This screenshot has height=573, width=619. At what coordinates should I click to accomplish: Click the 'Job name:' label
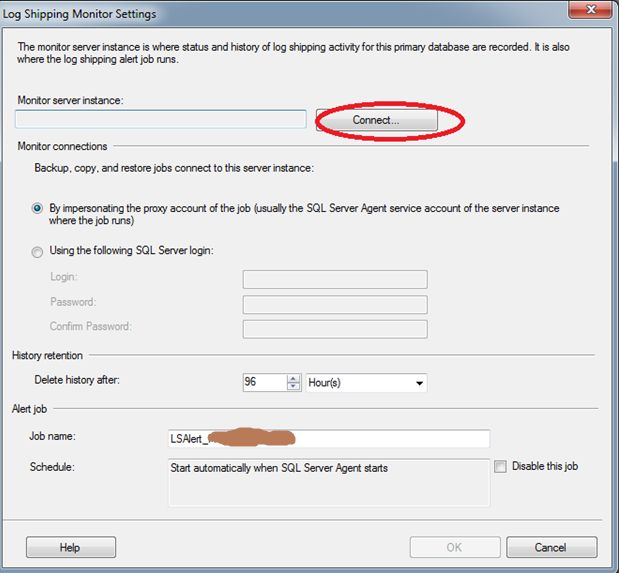[x=53, y=436]
